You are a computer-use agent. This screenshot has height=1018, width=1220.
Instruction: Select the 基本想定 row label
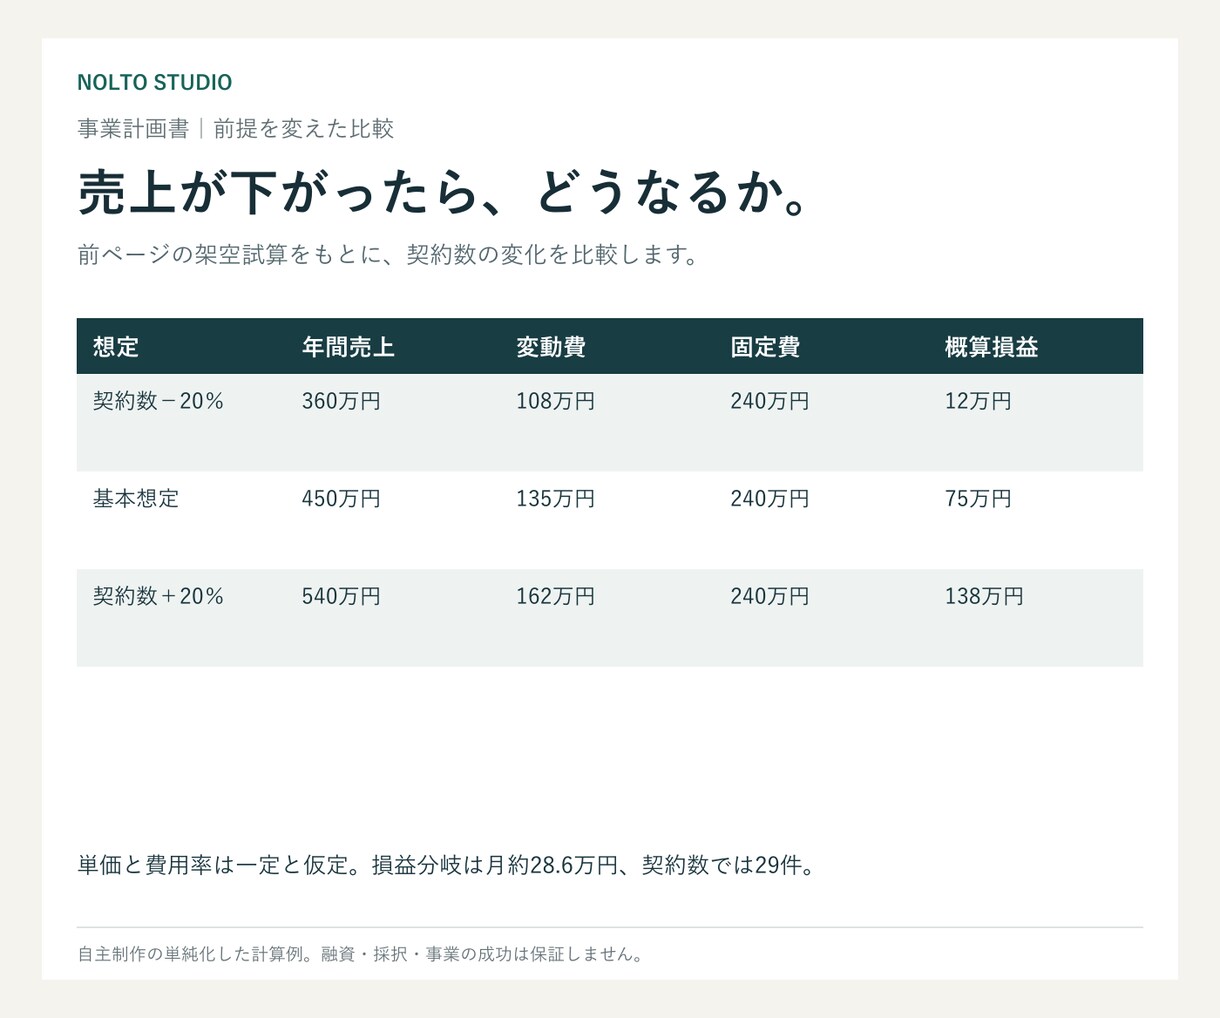pos(136,498)
